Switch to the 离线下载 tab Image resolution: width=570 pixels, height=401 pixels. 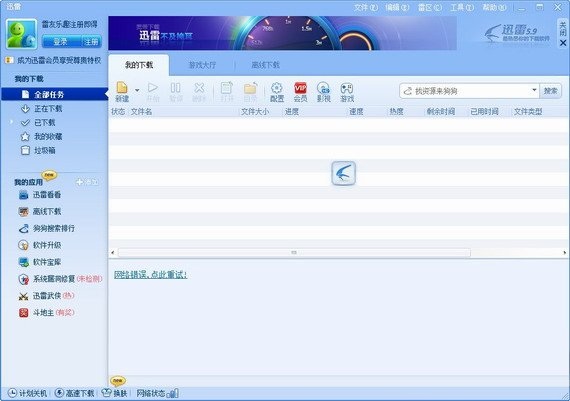pos(266,65)
